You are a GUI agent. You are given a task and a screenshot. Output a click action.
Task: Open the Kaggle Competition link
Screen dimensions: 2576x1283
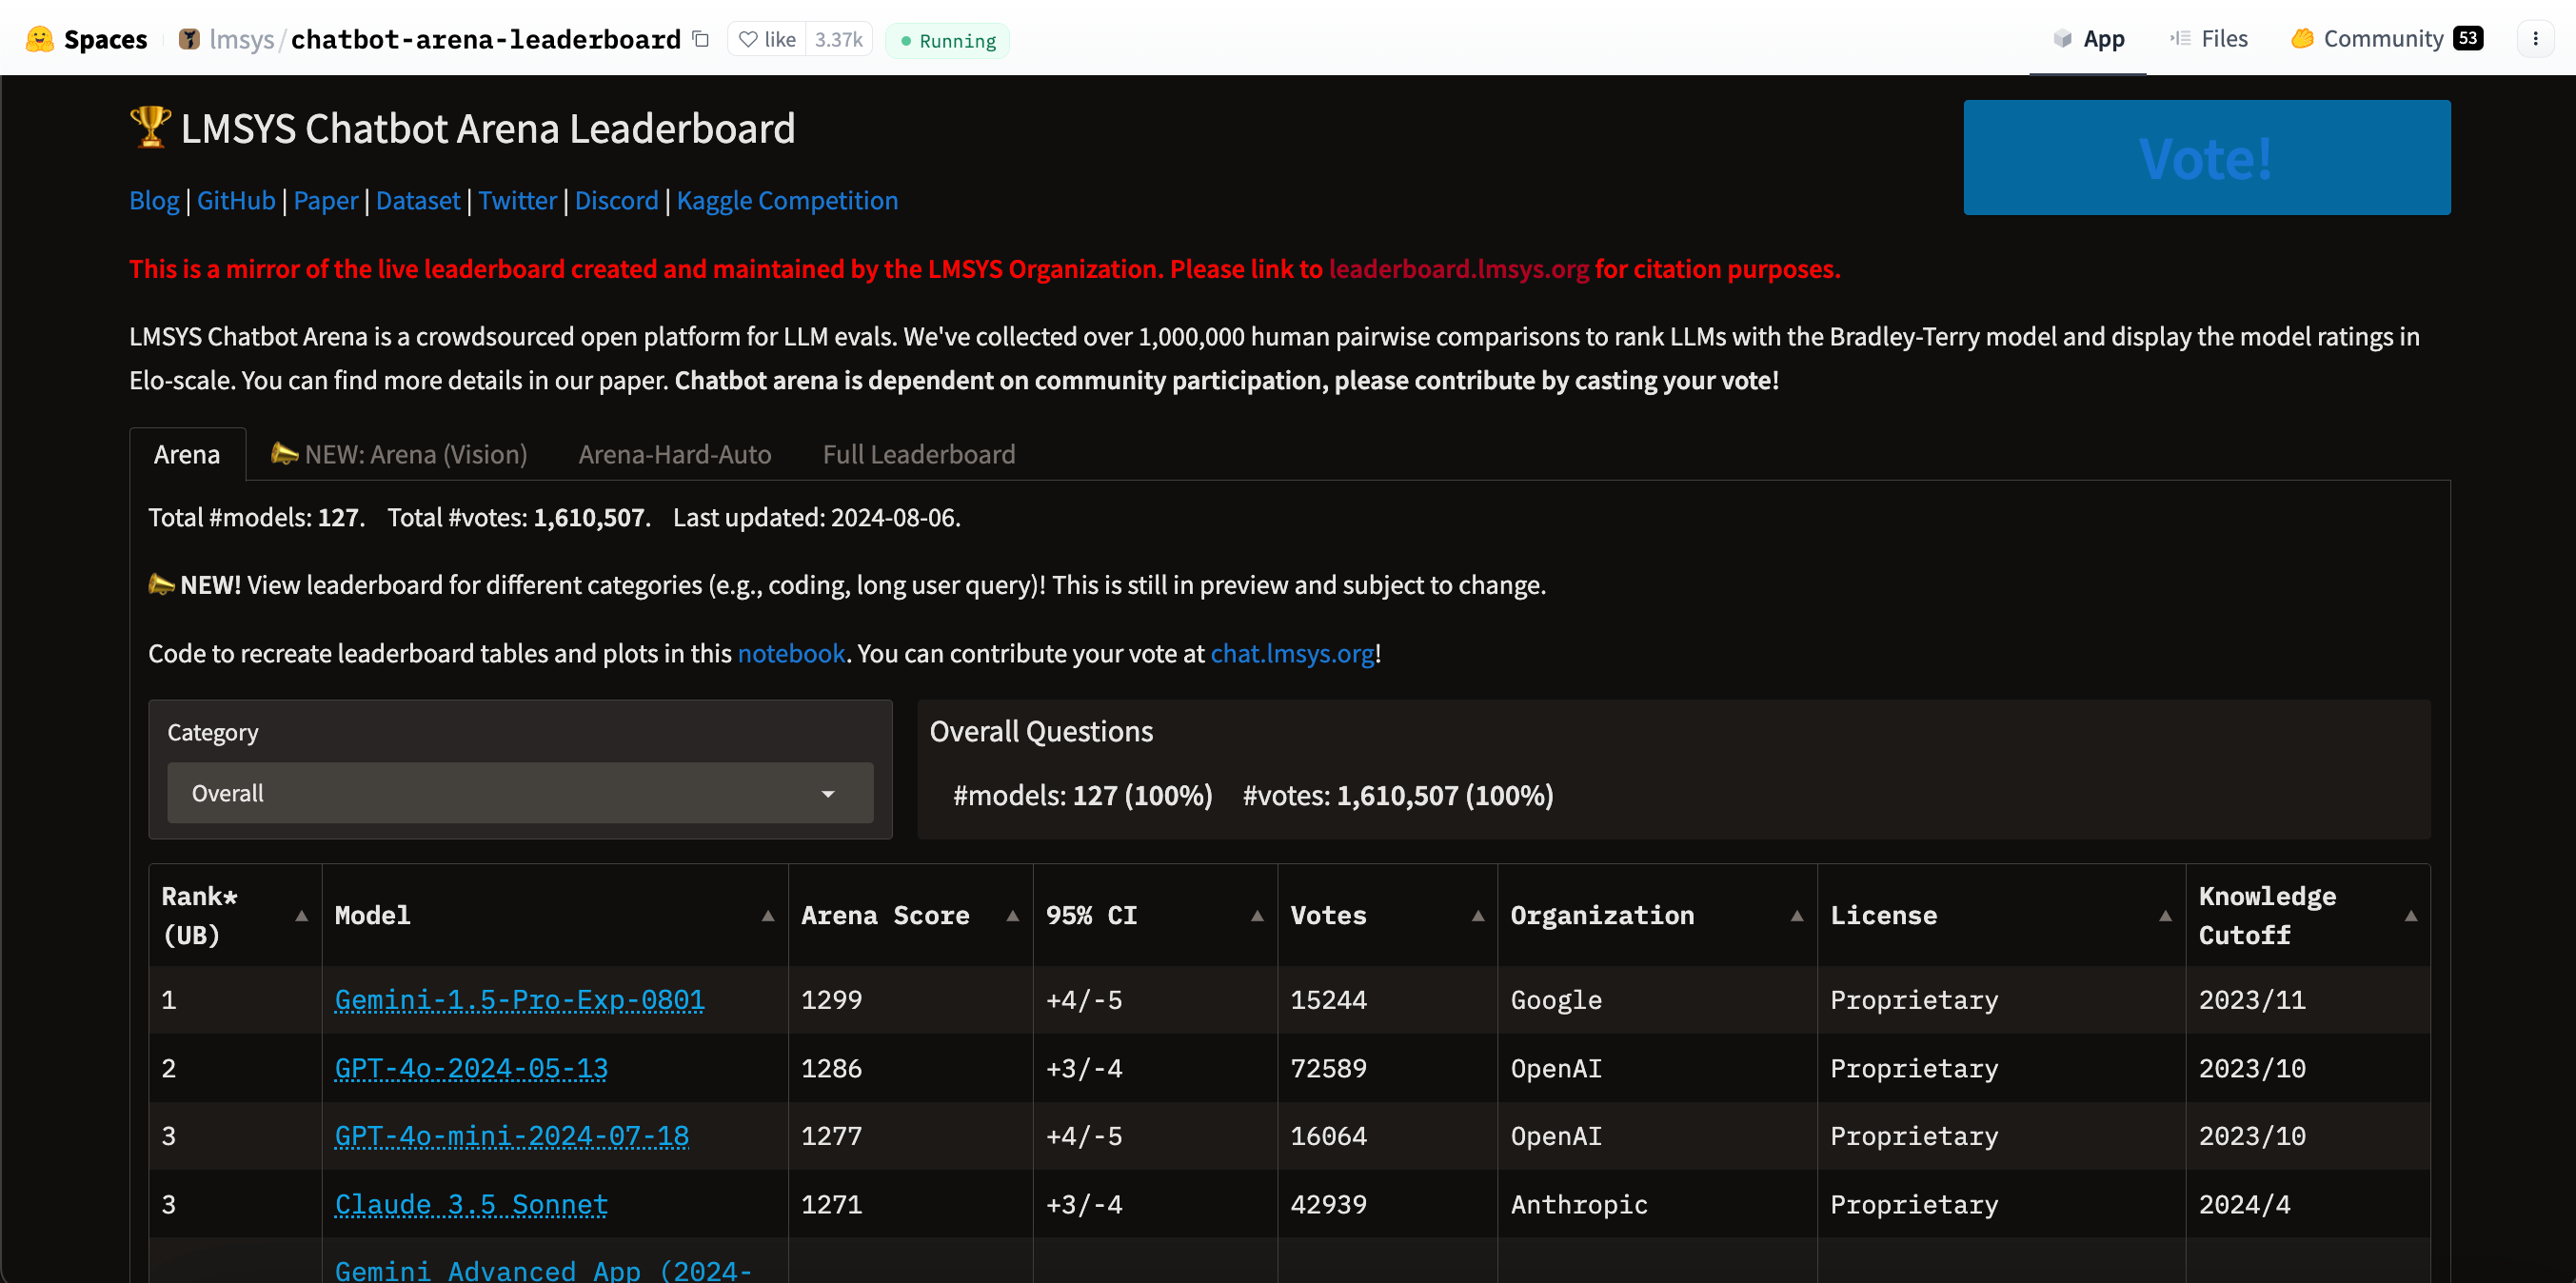[787, 200]
